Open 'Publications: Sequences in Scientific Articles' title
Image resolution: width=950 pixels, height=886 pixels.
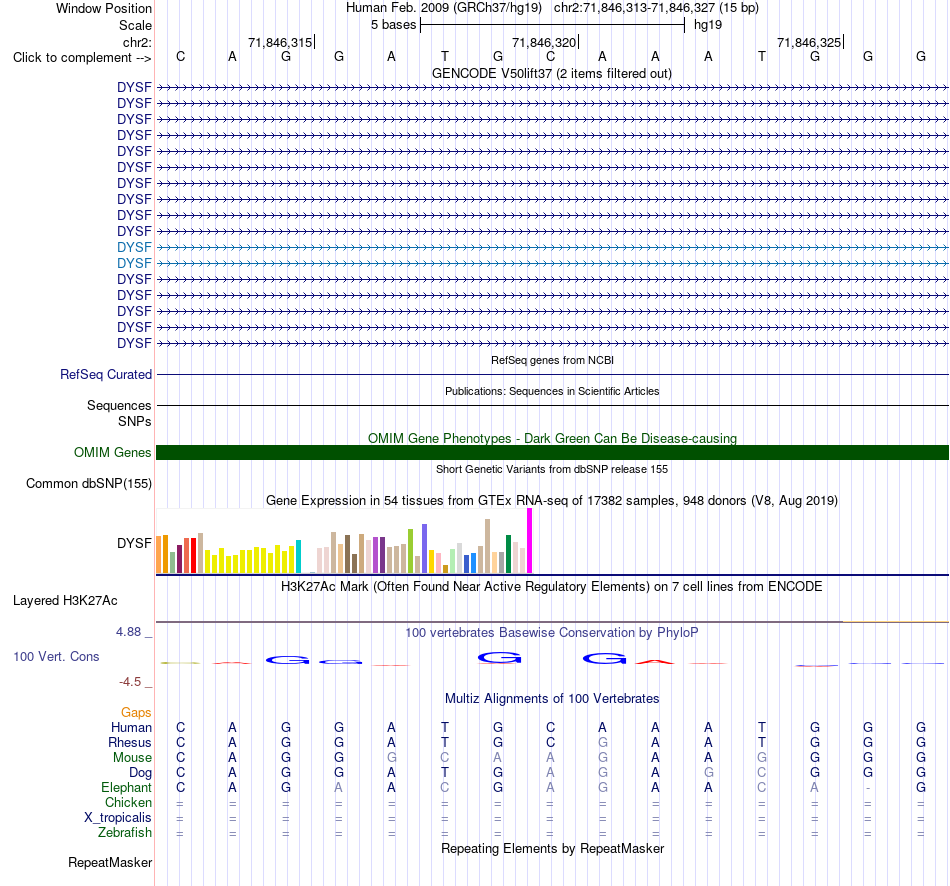(552, 391)
